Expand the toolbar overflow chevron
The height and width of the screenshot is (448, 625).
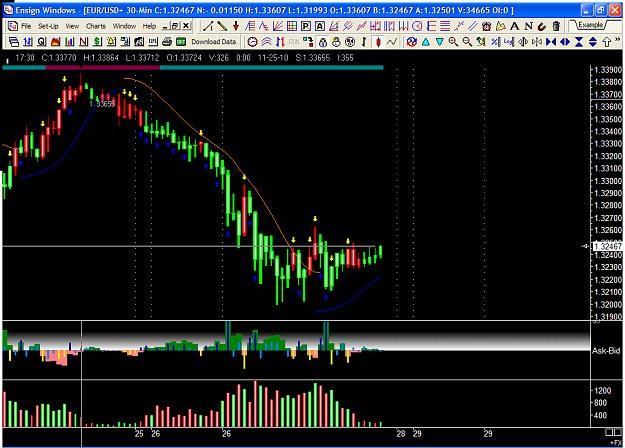tap(618, 39)
